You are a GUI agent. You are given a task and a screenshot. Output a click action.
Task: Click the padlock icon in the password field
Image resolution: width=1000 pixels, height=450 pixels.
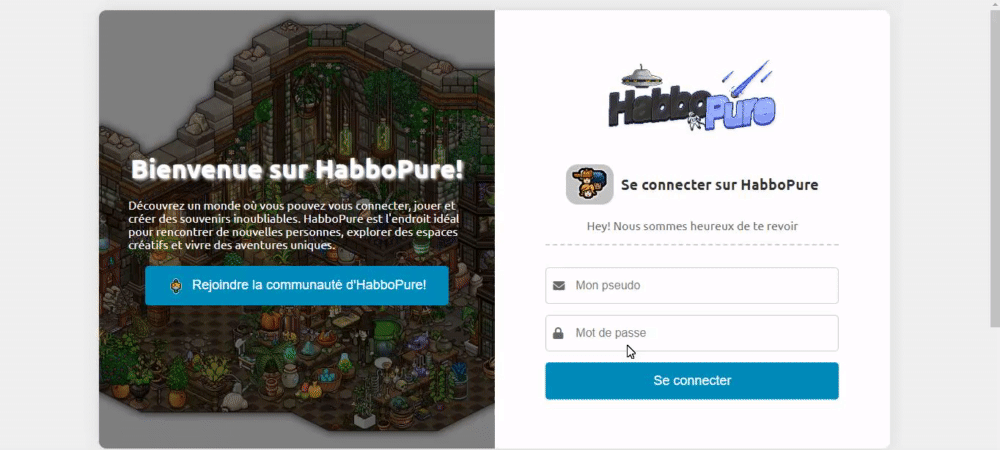[558, 333]
